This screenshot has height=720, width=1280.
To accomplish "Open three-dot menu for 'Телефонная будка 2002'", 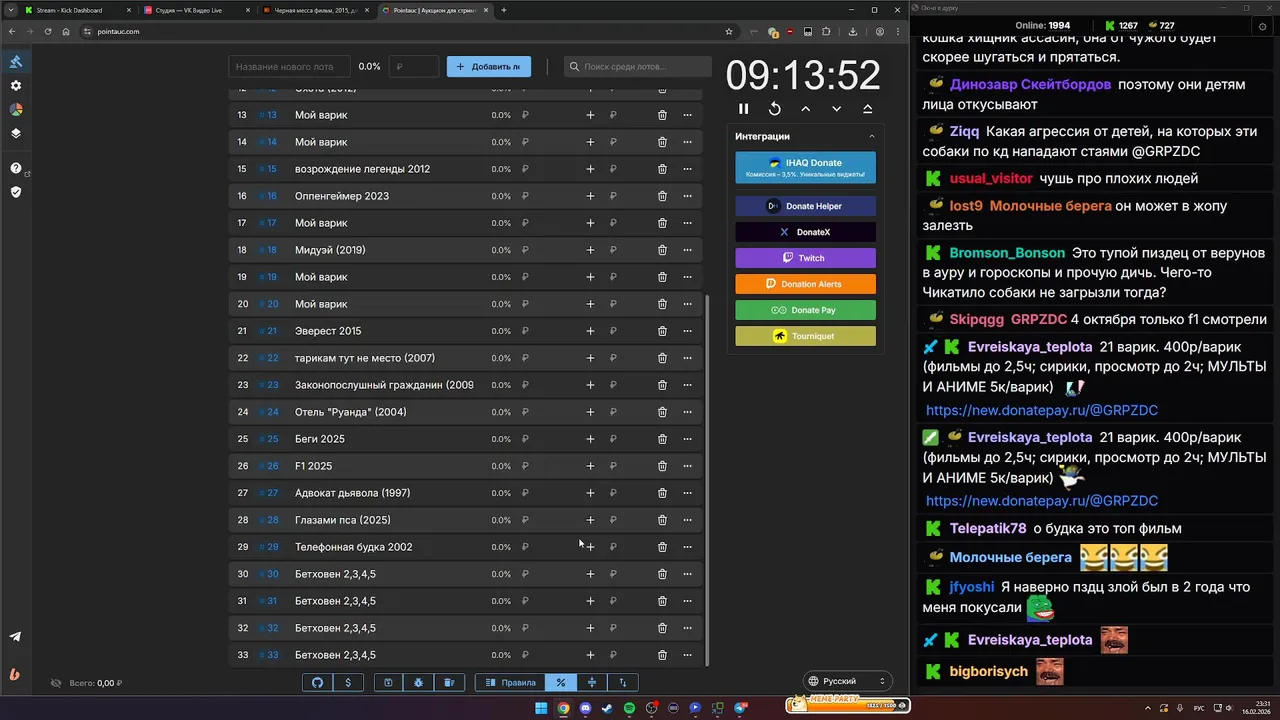I will (x=687, y=547).
